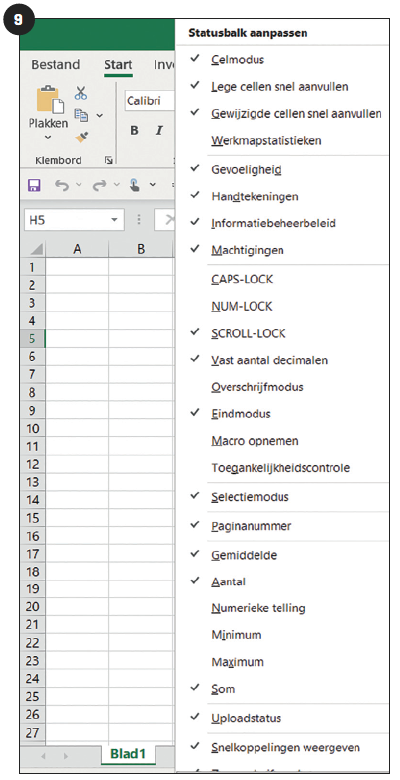Viewport: 400px width, 780px height.
Task: Click inside the Calibri font name box
Action: pos(148,100)
